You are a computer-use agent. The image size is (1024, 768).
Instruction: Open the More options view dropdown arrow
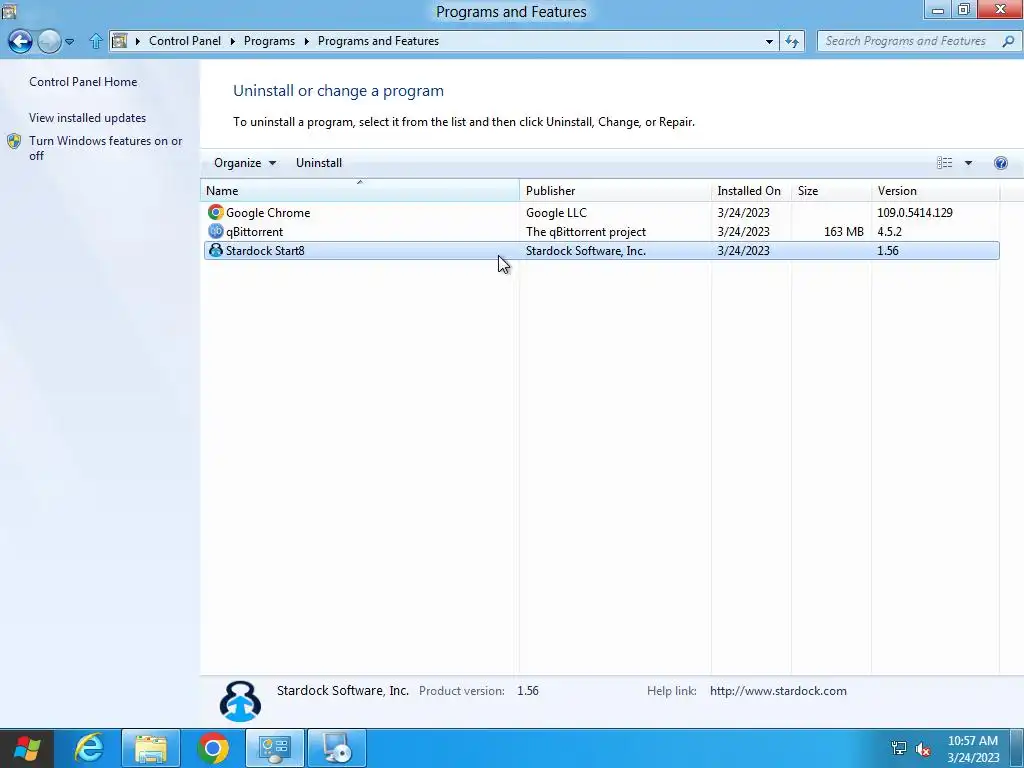(x=968, y=163)
